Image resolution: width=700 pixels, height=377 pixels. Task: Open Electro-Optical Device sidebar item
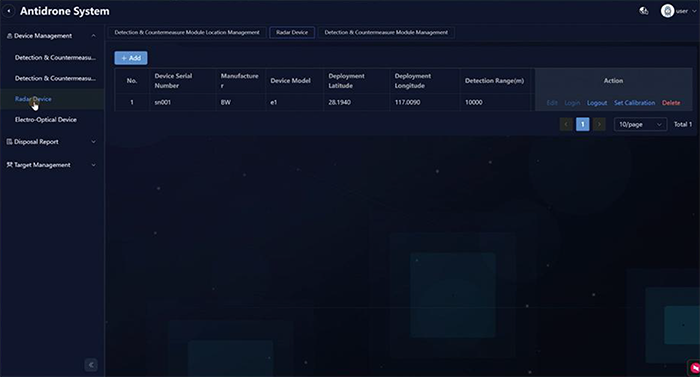(46, 120)
